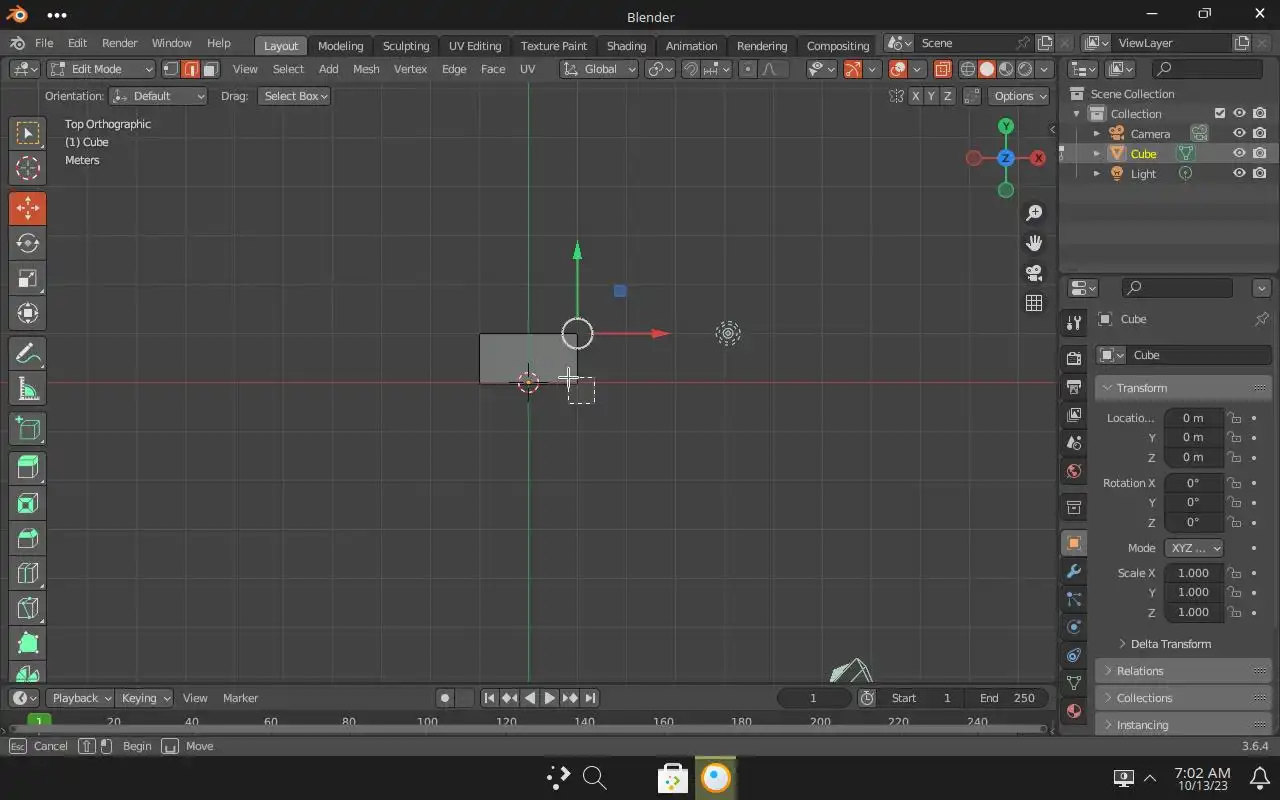Toggle X-ray display

pyautogui.click(x=942, y=69)
